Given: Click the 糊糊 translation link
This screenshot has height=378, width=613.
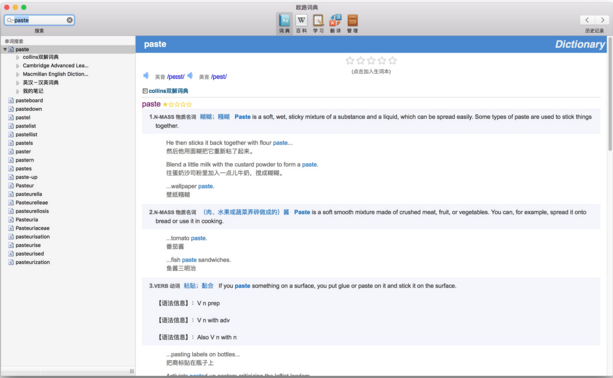Looking at the screenshot, I should coord(206,117).
